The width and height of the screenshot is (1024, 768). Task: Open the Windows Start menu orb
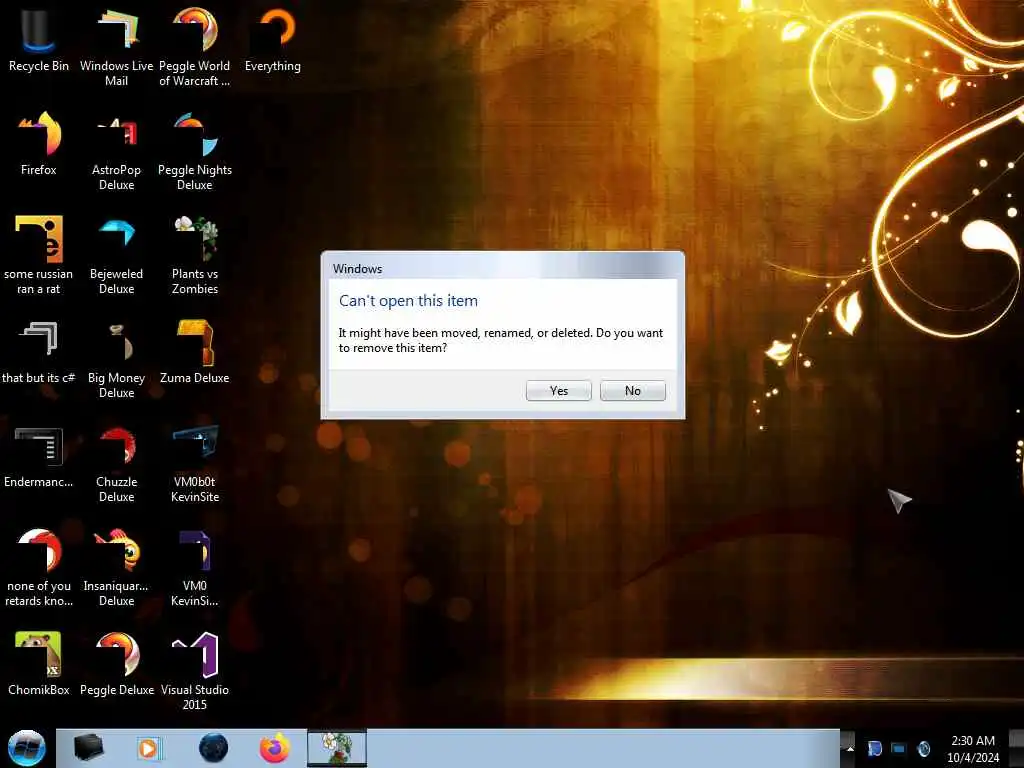point(27,748)
